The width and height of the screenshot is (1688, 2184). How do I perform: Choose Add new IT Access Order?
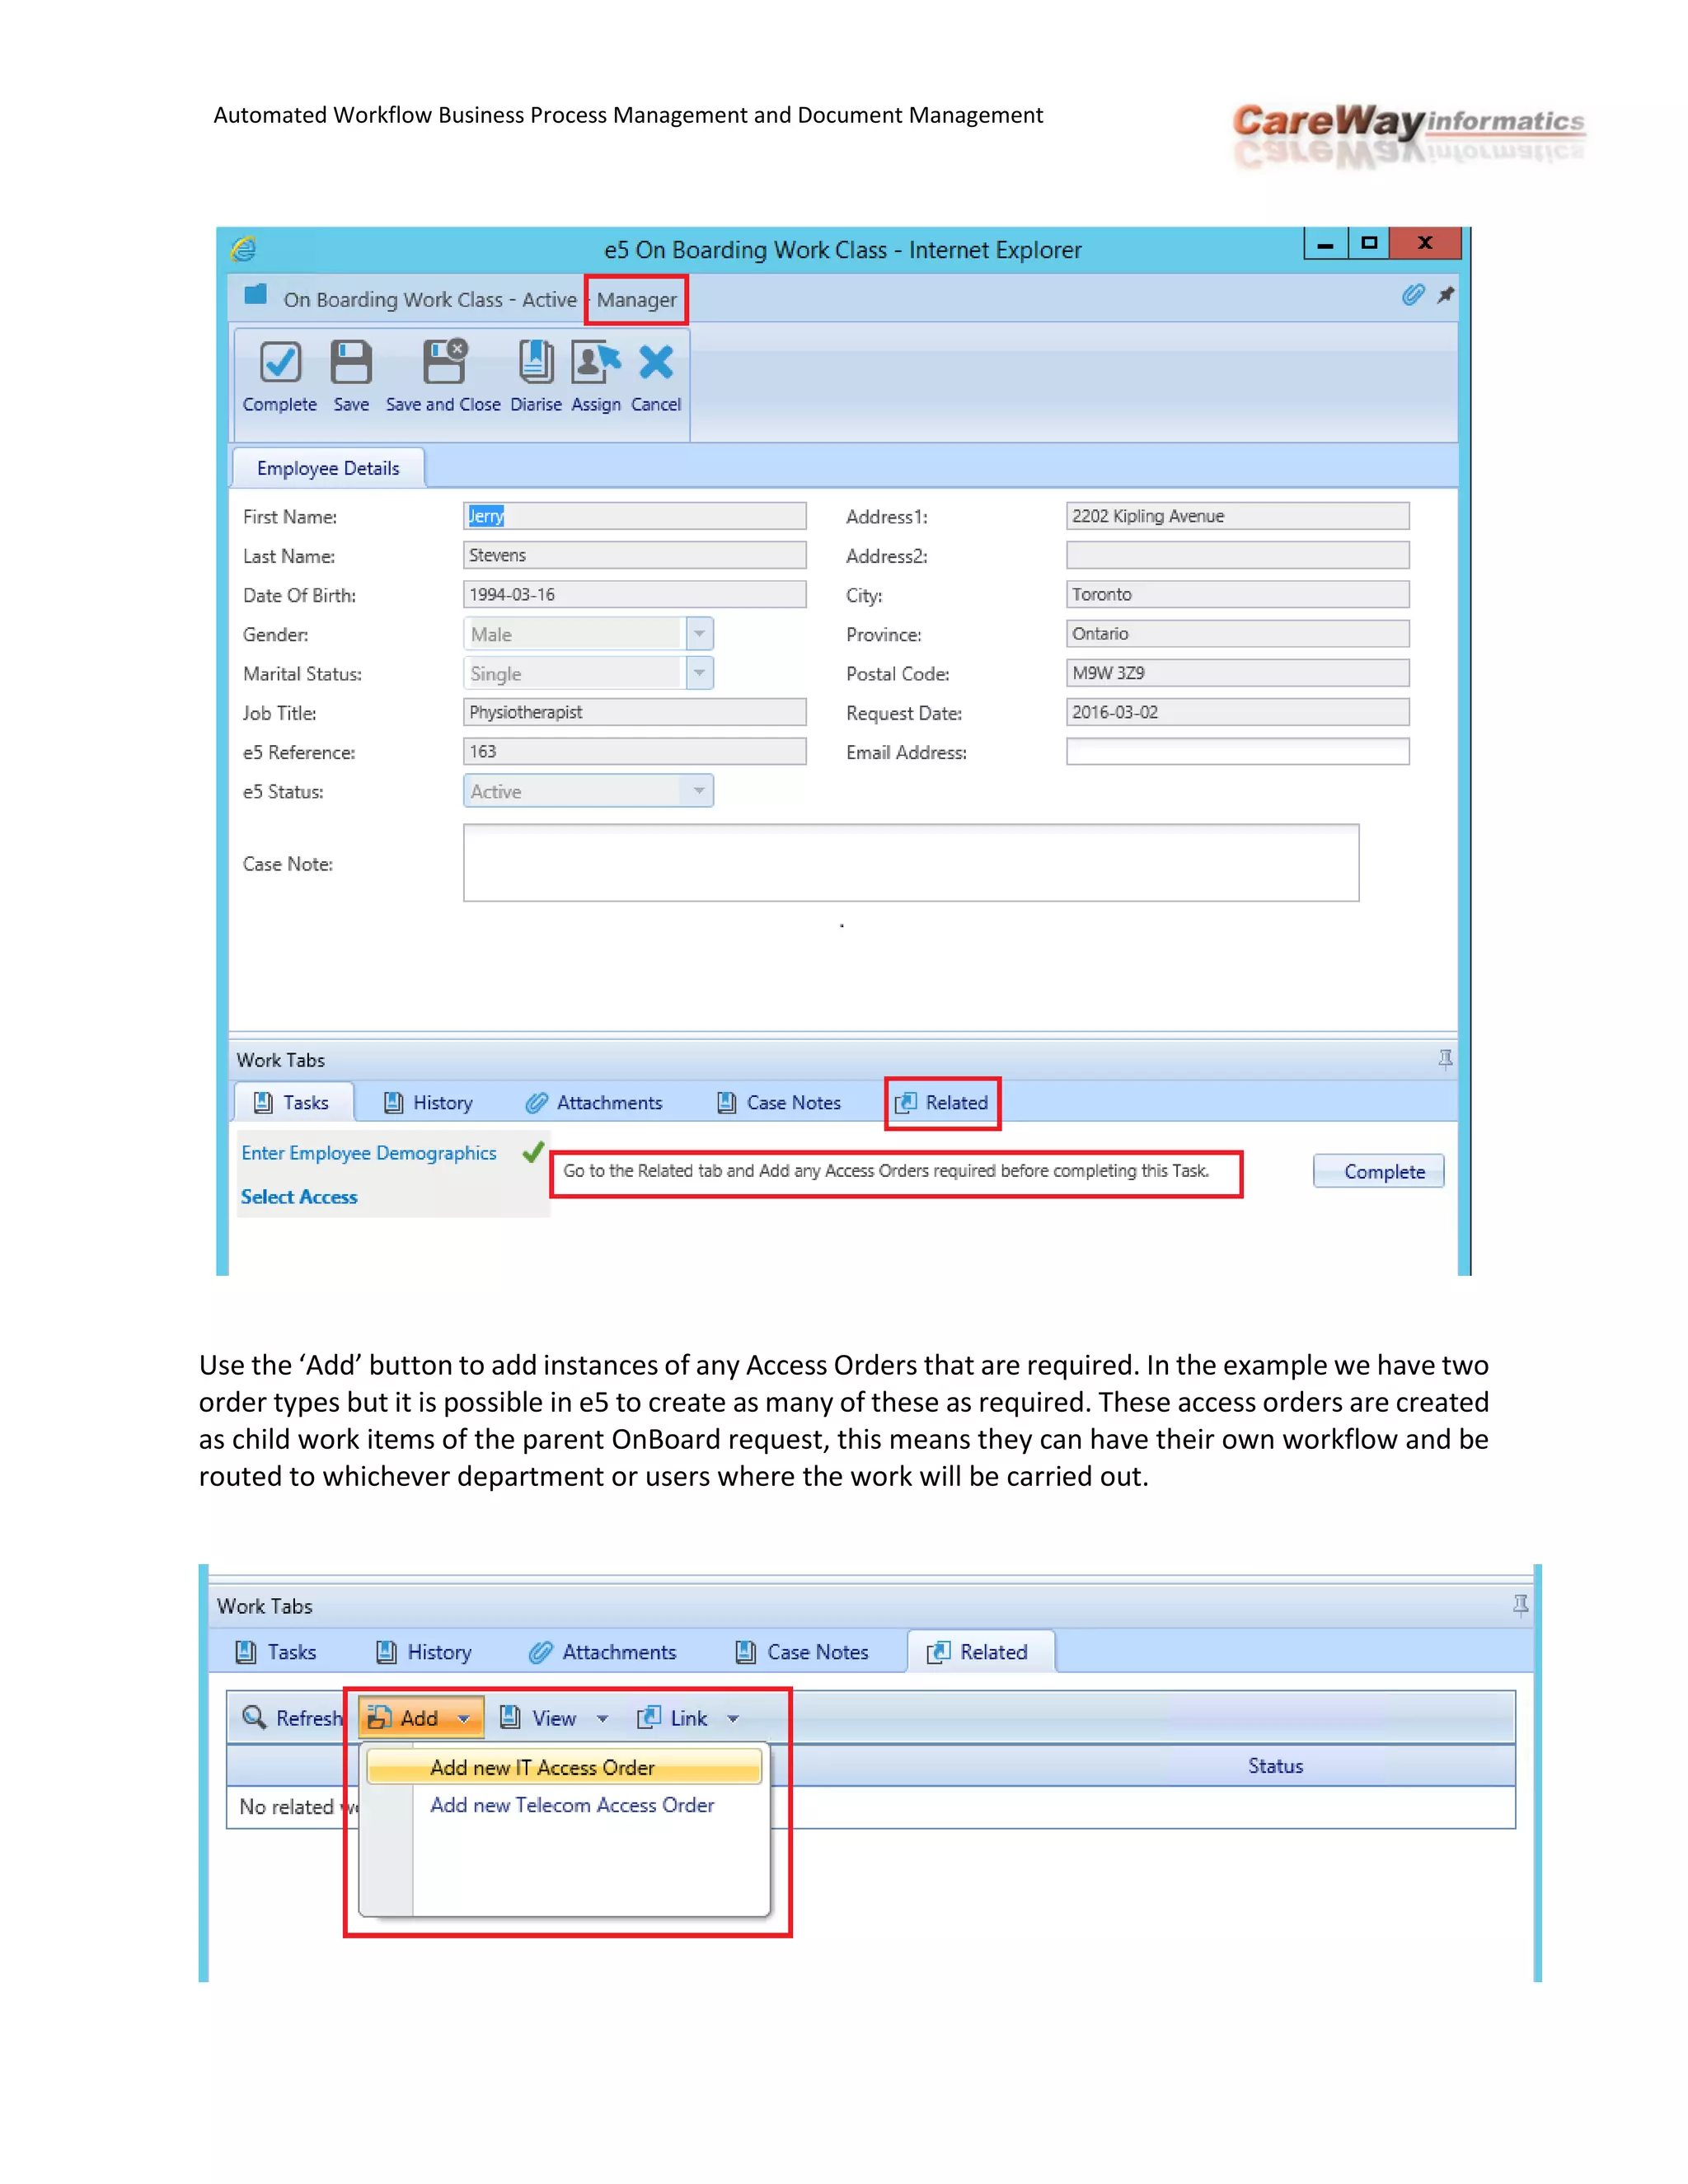[x=565, y=1767]
